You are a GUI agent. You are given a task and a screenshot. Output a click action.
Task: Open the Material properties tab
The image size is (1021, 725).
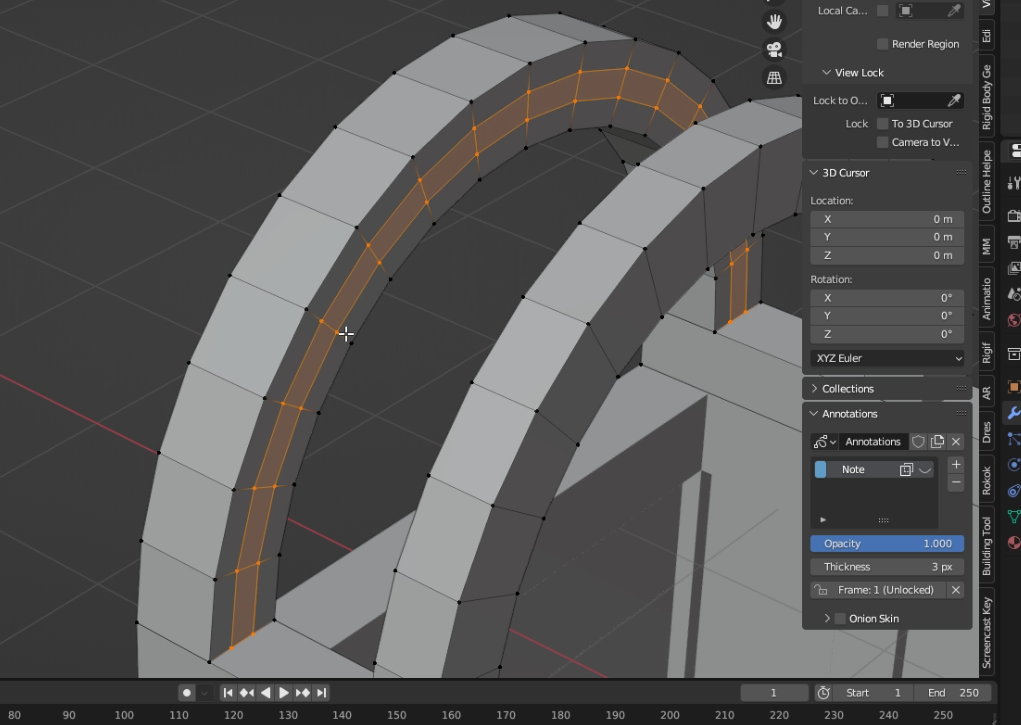1014,543
